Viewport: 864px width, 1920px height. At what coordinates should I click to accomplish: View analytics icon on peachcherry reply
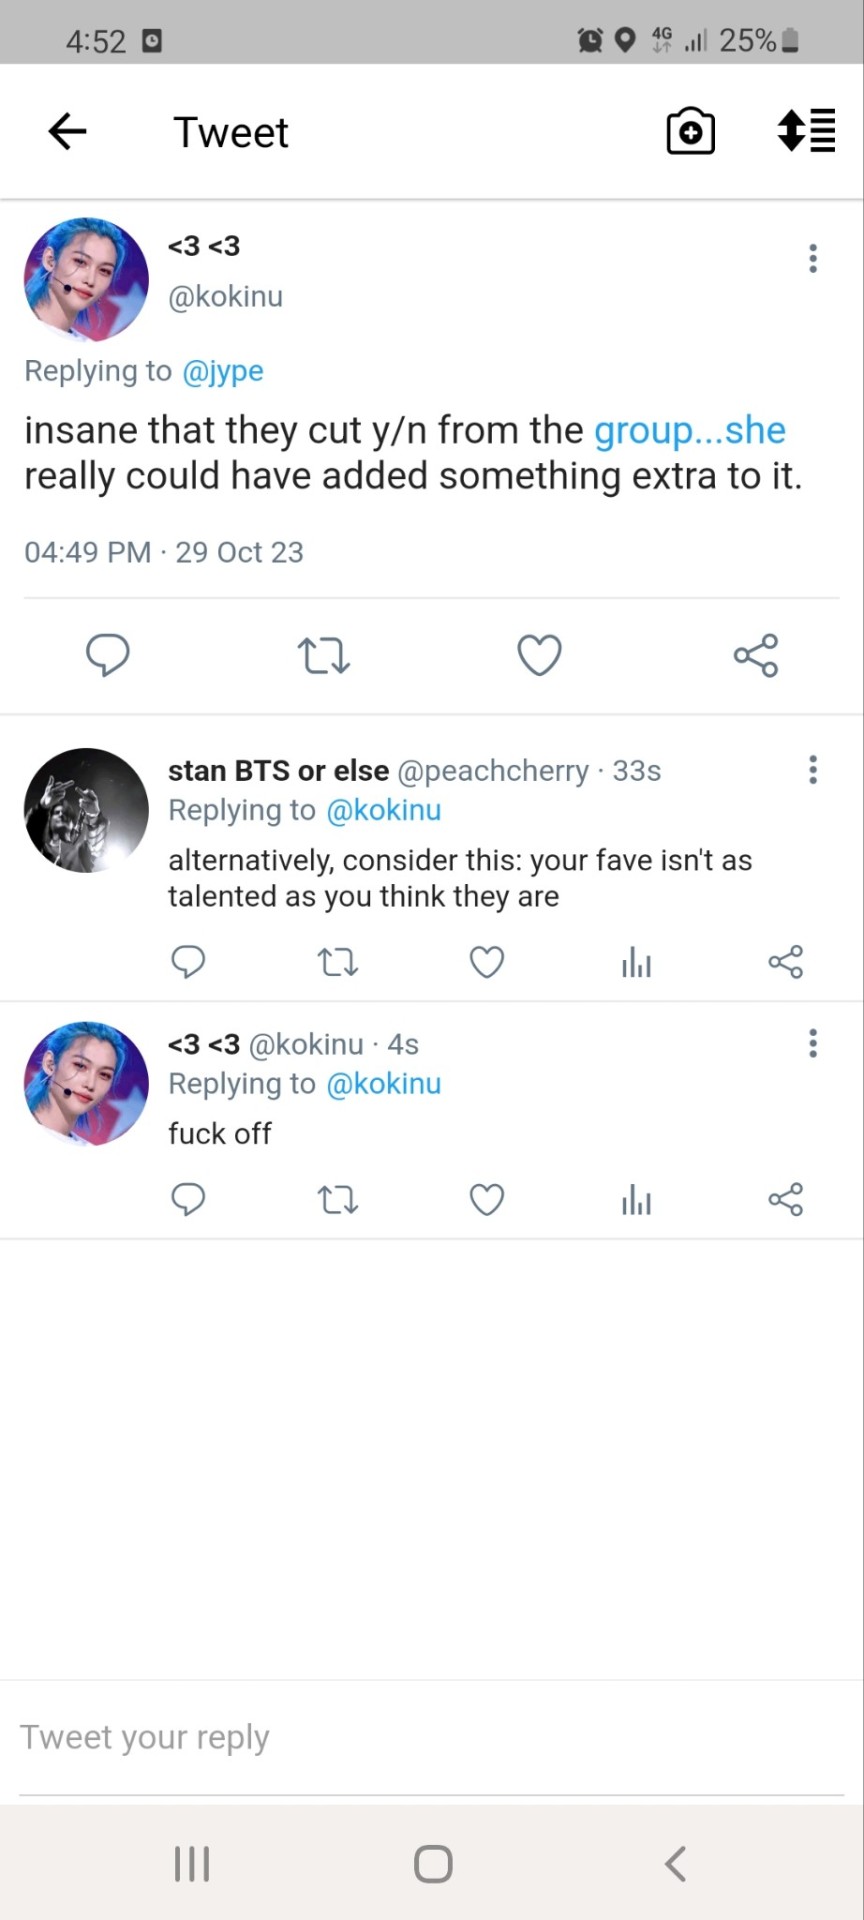coord(636,963)
